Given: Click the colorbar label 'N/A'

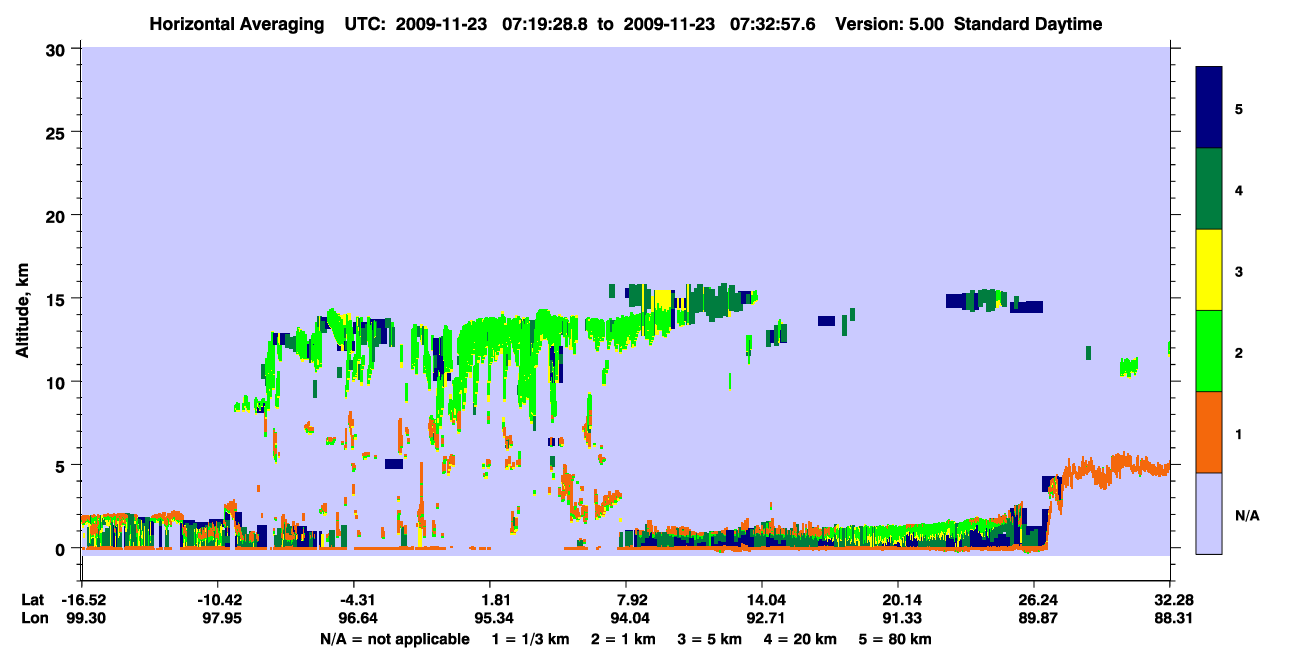Looking at the screenshot, I should click(x=1247, y=516).
